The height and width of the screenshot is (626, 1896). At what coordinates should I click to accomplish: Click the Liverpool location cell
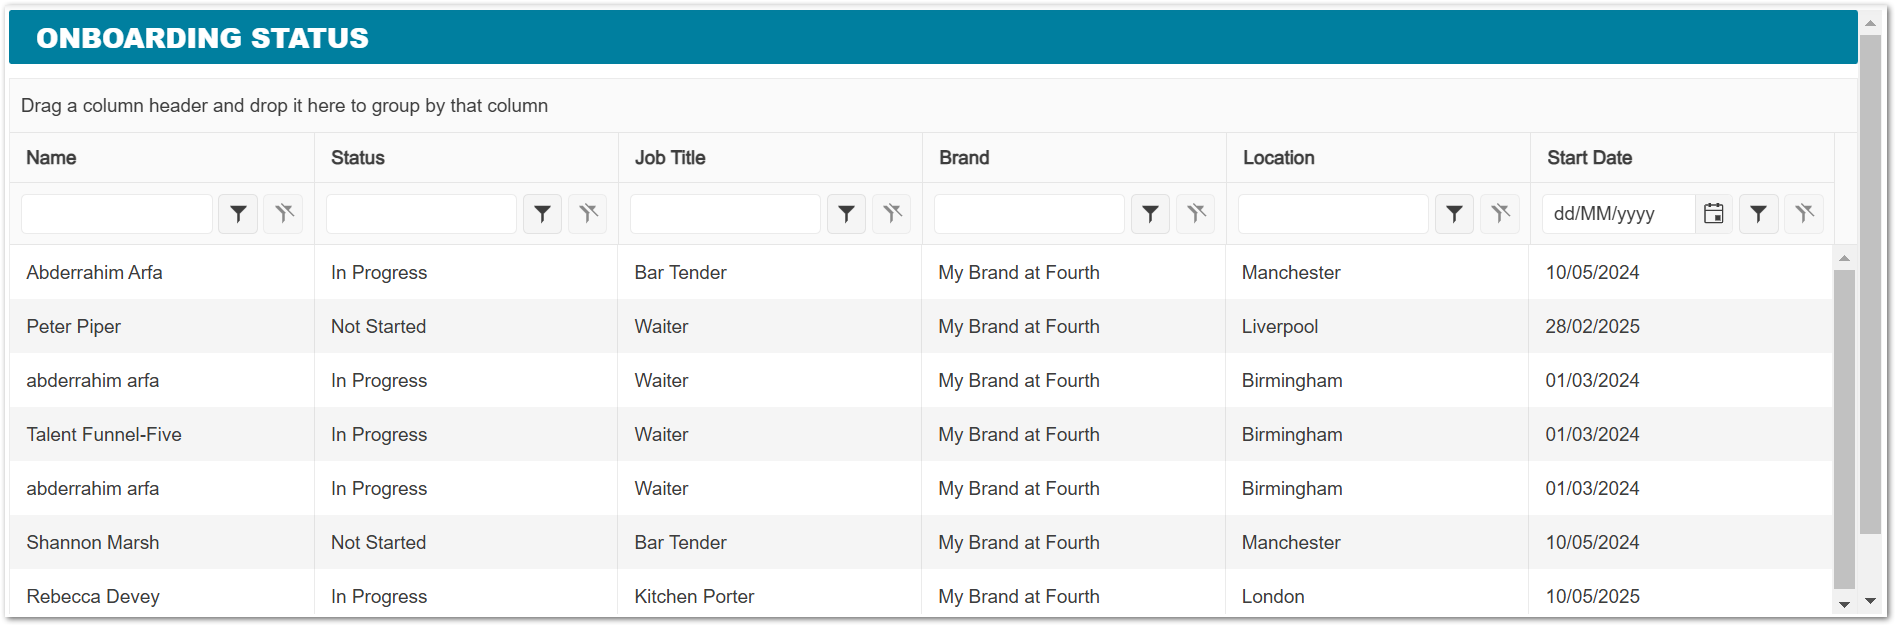(x=1377, y=326)
